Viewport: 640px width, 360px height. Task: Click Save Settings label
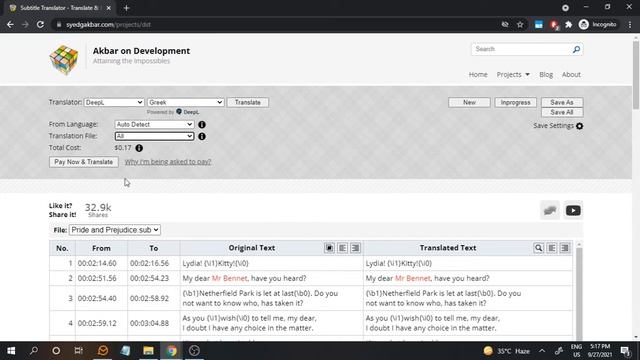(553, 126)
